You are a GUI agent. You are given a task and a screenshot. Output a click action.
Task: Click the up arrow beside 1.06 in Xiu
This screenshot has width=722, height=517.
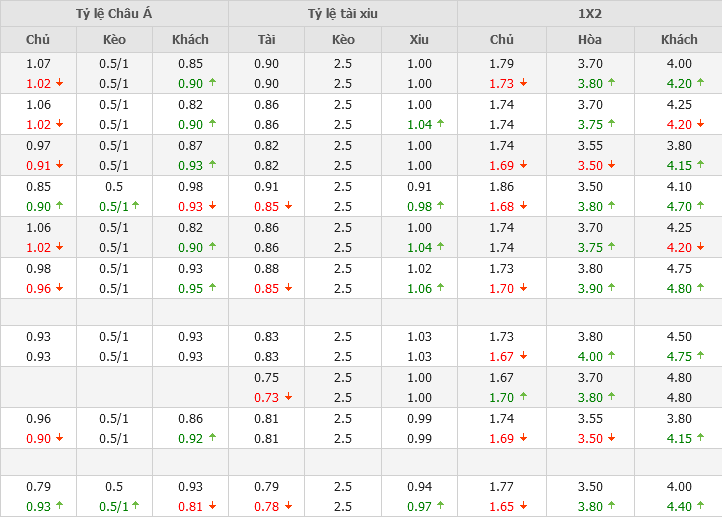click(x=441, y=288)
